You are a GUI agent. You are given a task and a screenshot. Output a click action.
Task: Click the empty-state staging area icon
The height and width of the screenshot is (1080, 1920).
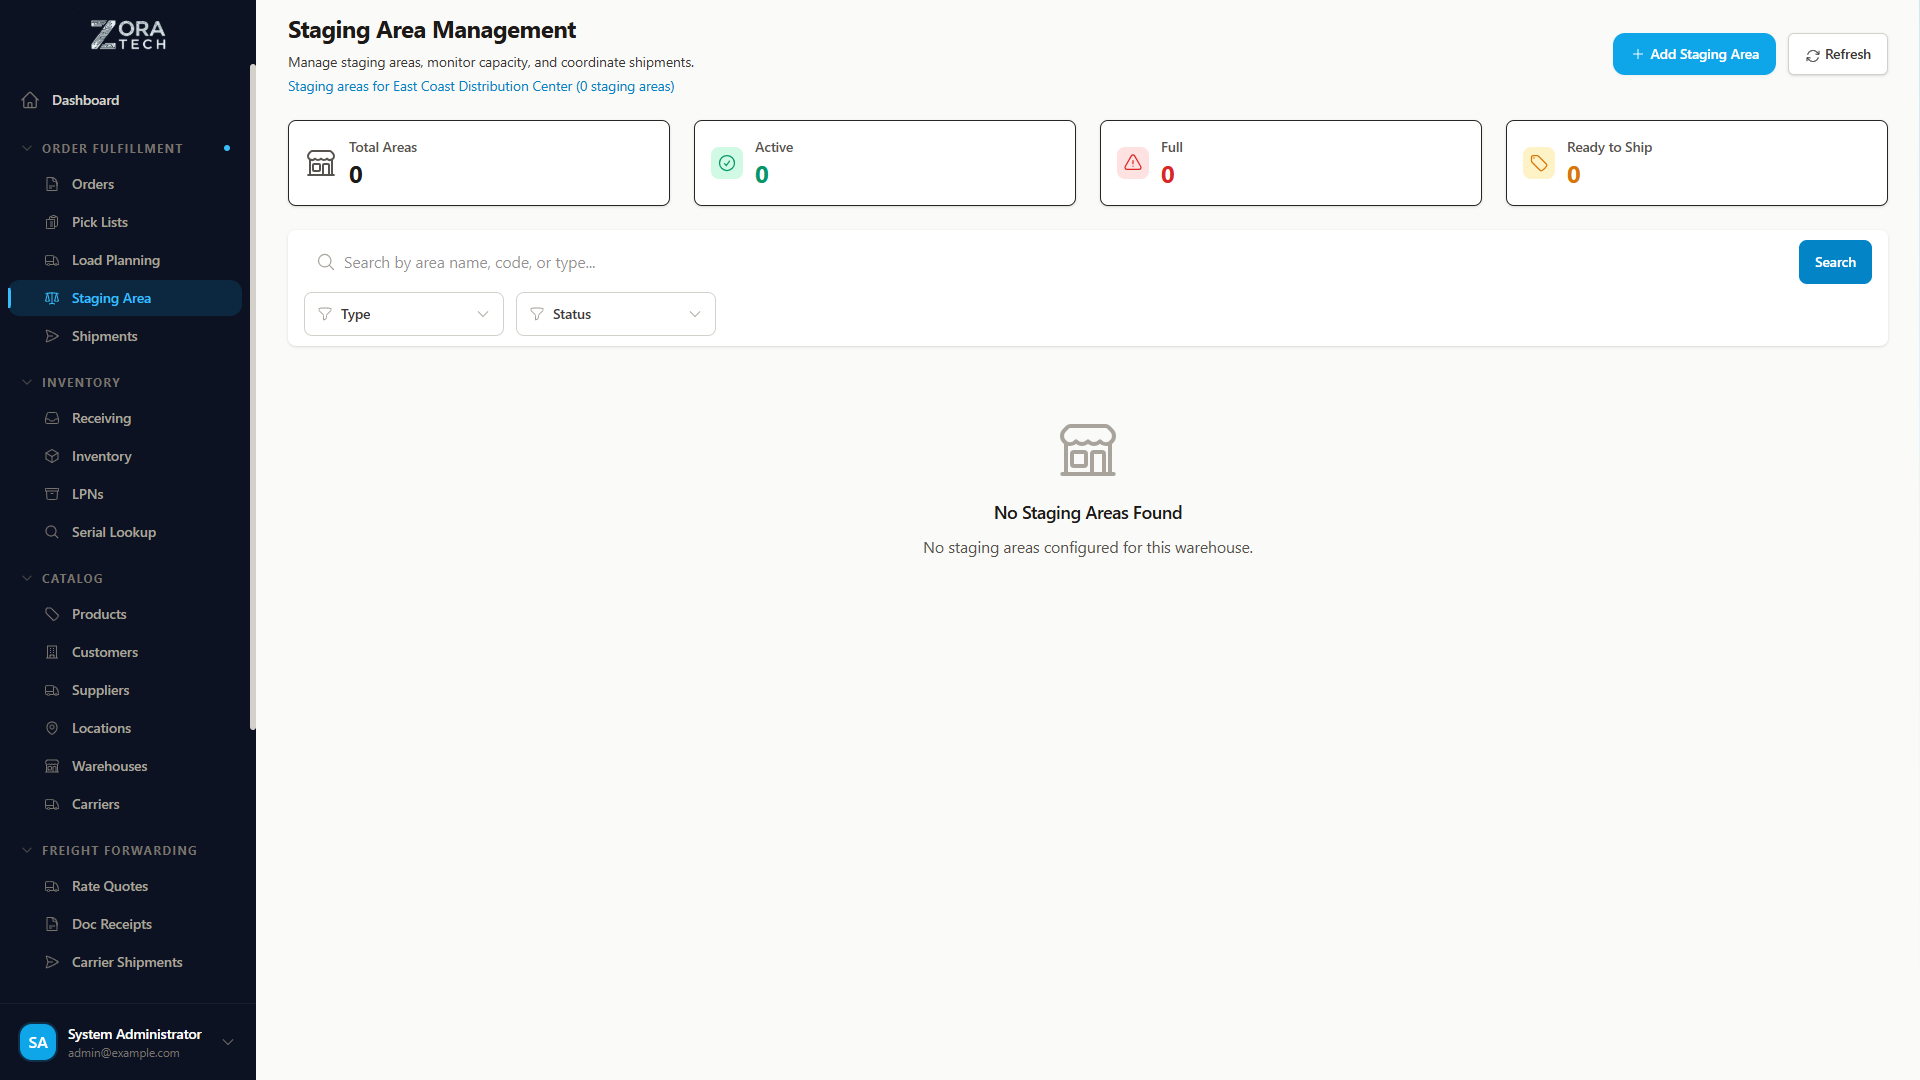[x=1087, y=450]
